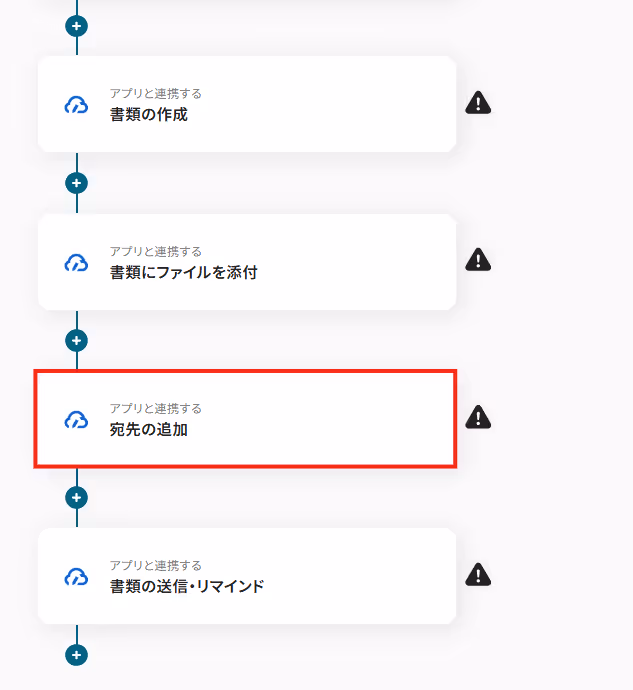Screen dimensions: 633x690
Task: Click warning icon beside 書類にファイルを添付
Action: 478,260
